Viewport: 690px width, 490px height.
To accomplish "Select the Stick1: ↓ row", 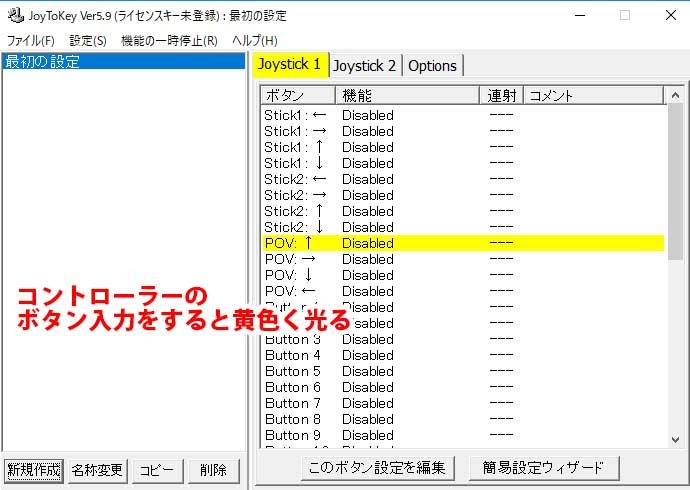I will click(463, 163).
